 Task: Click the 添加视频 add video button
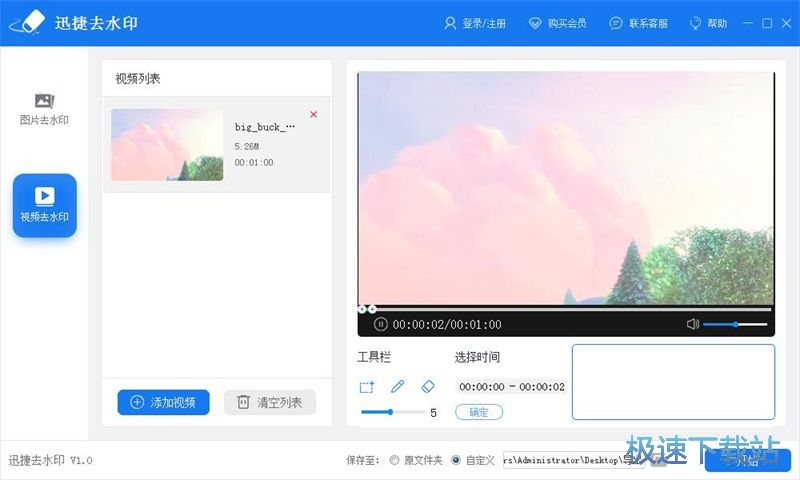pos(163,402)
